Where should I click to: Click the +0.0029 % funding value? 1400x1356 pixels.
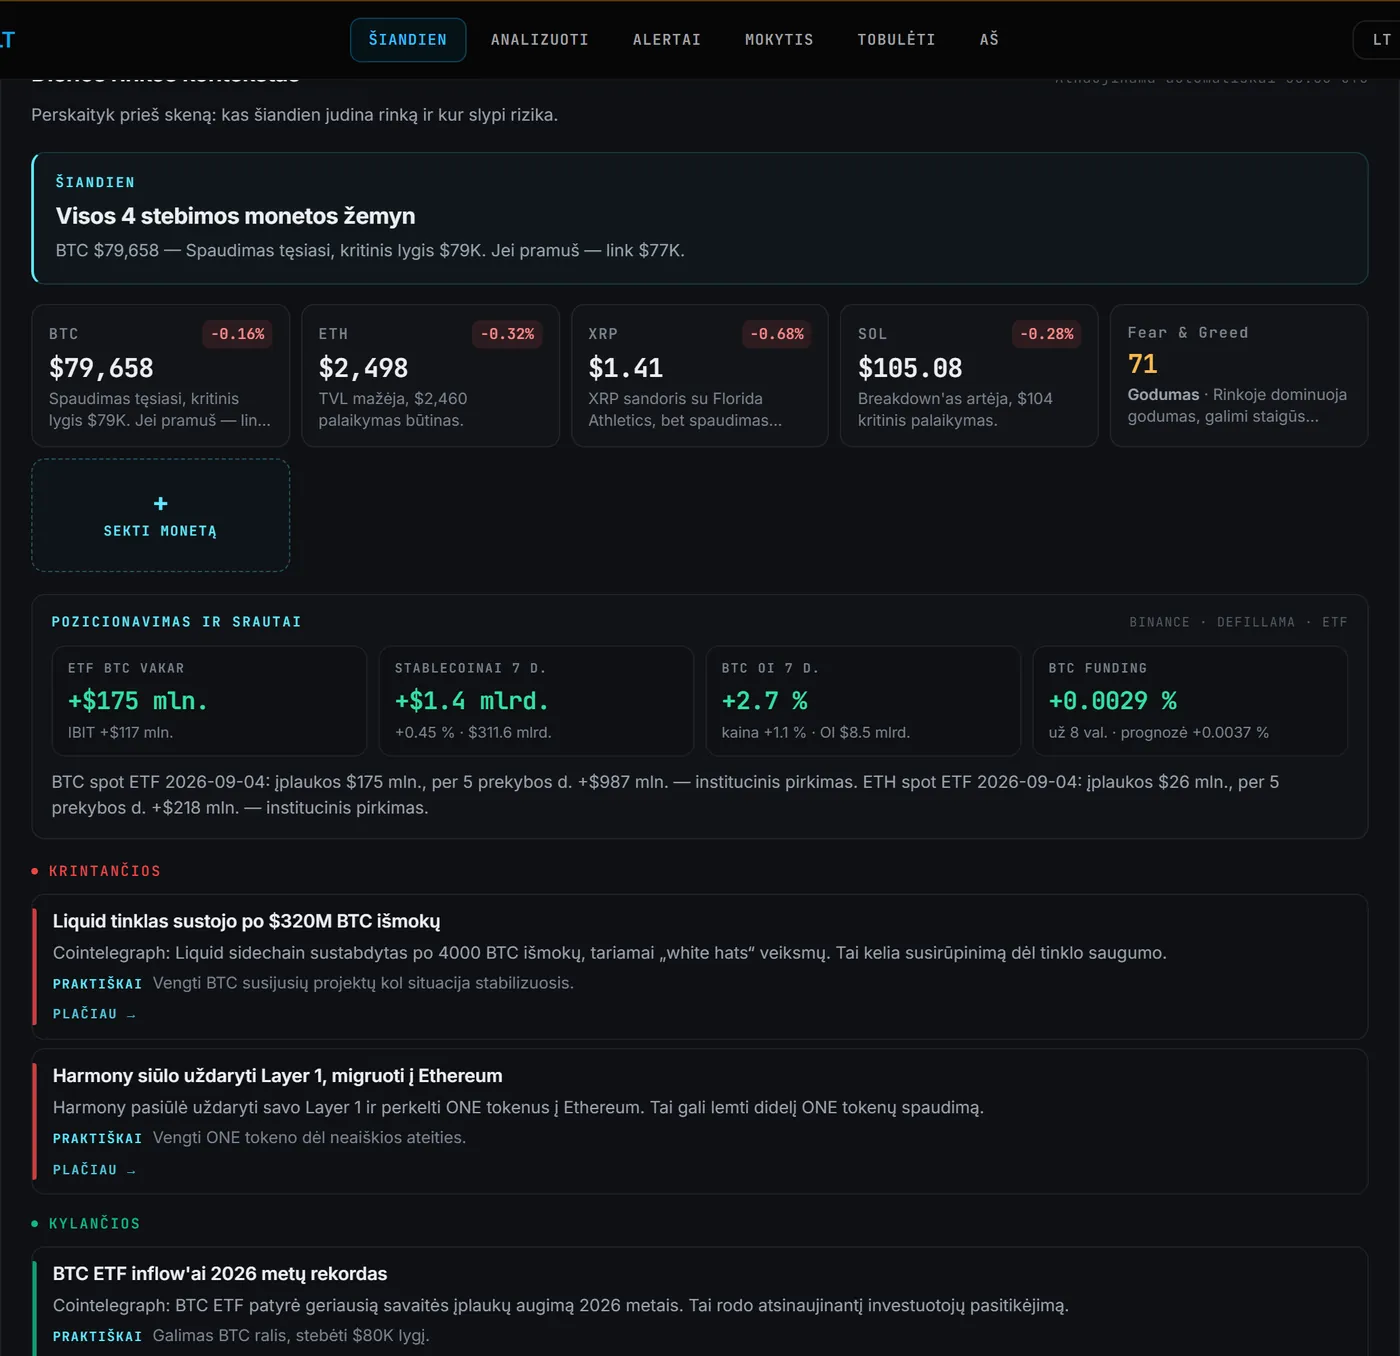click(1113, 701)
